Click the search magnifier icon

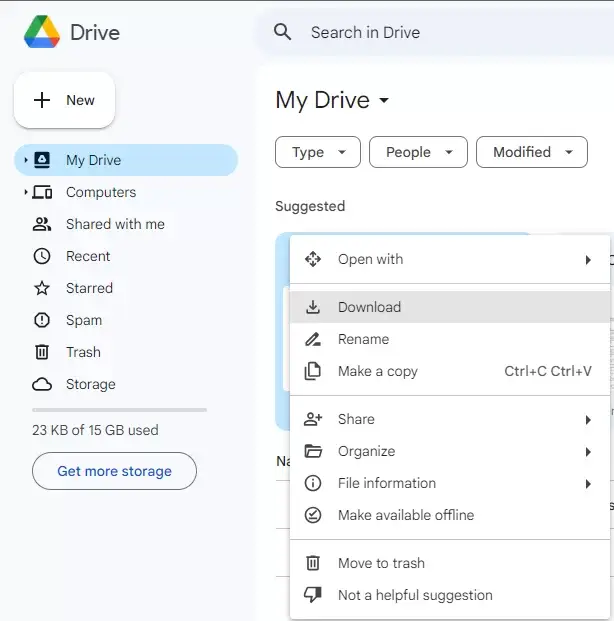[x=282, y=32]
